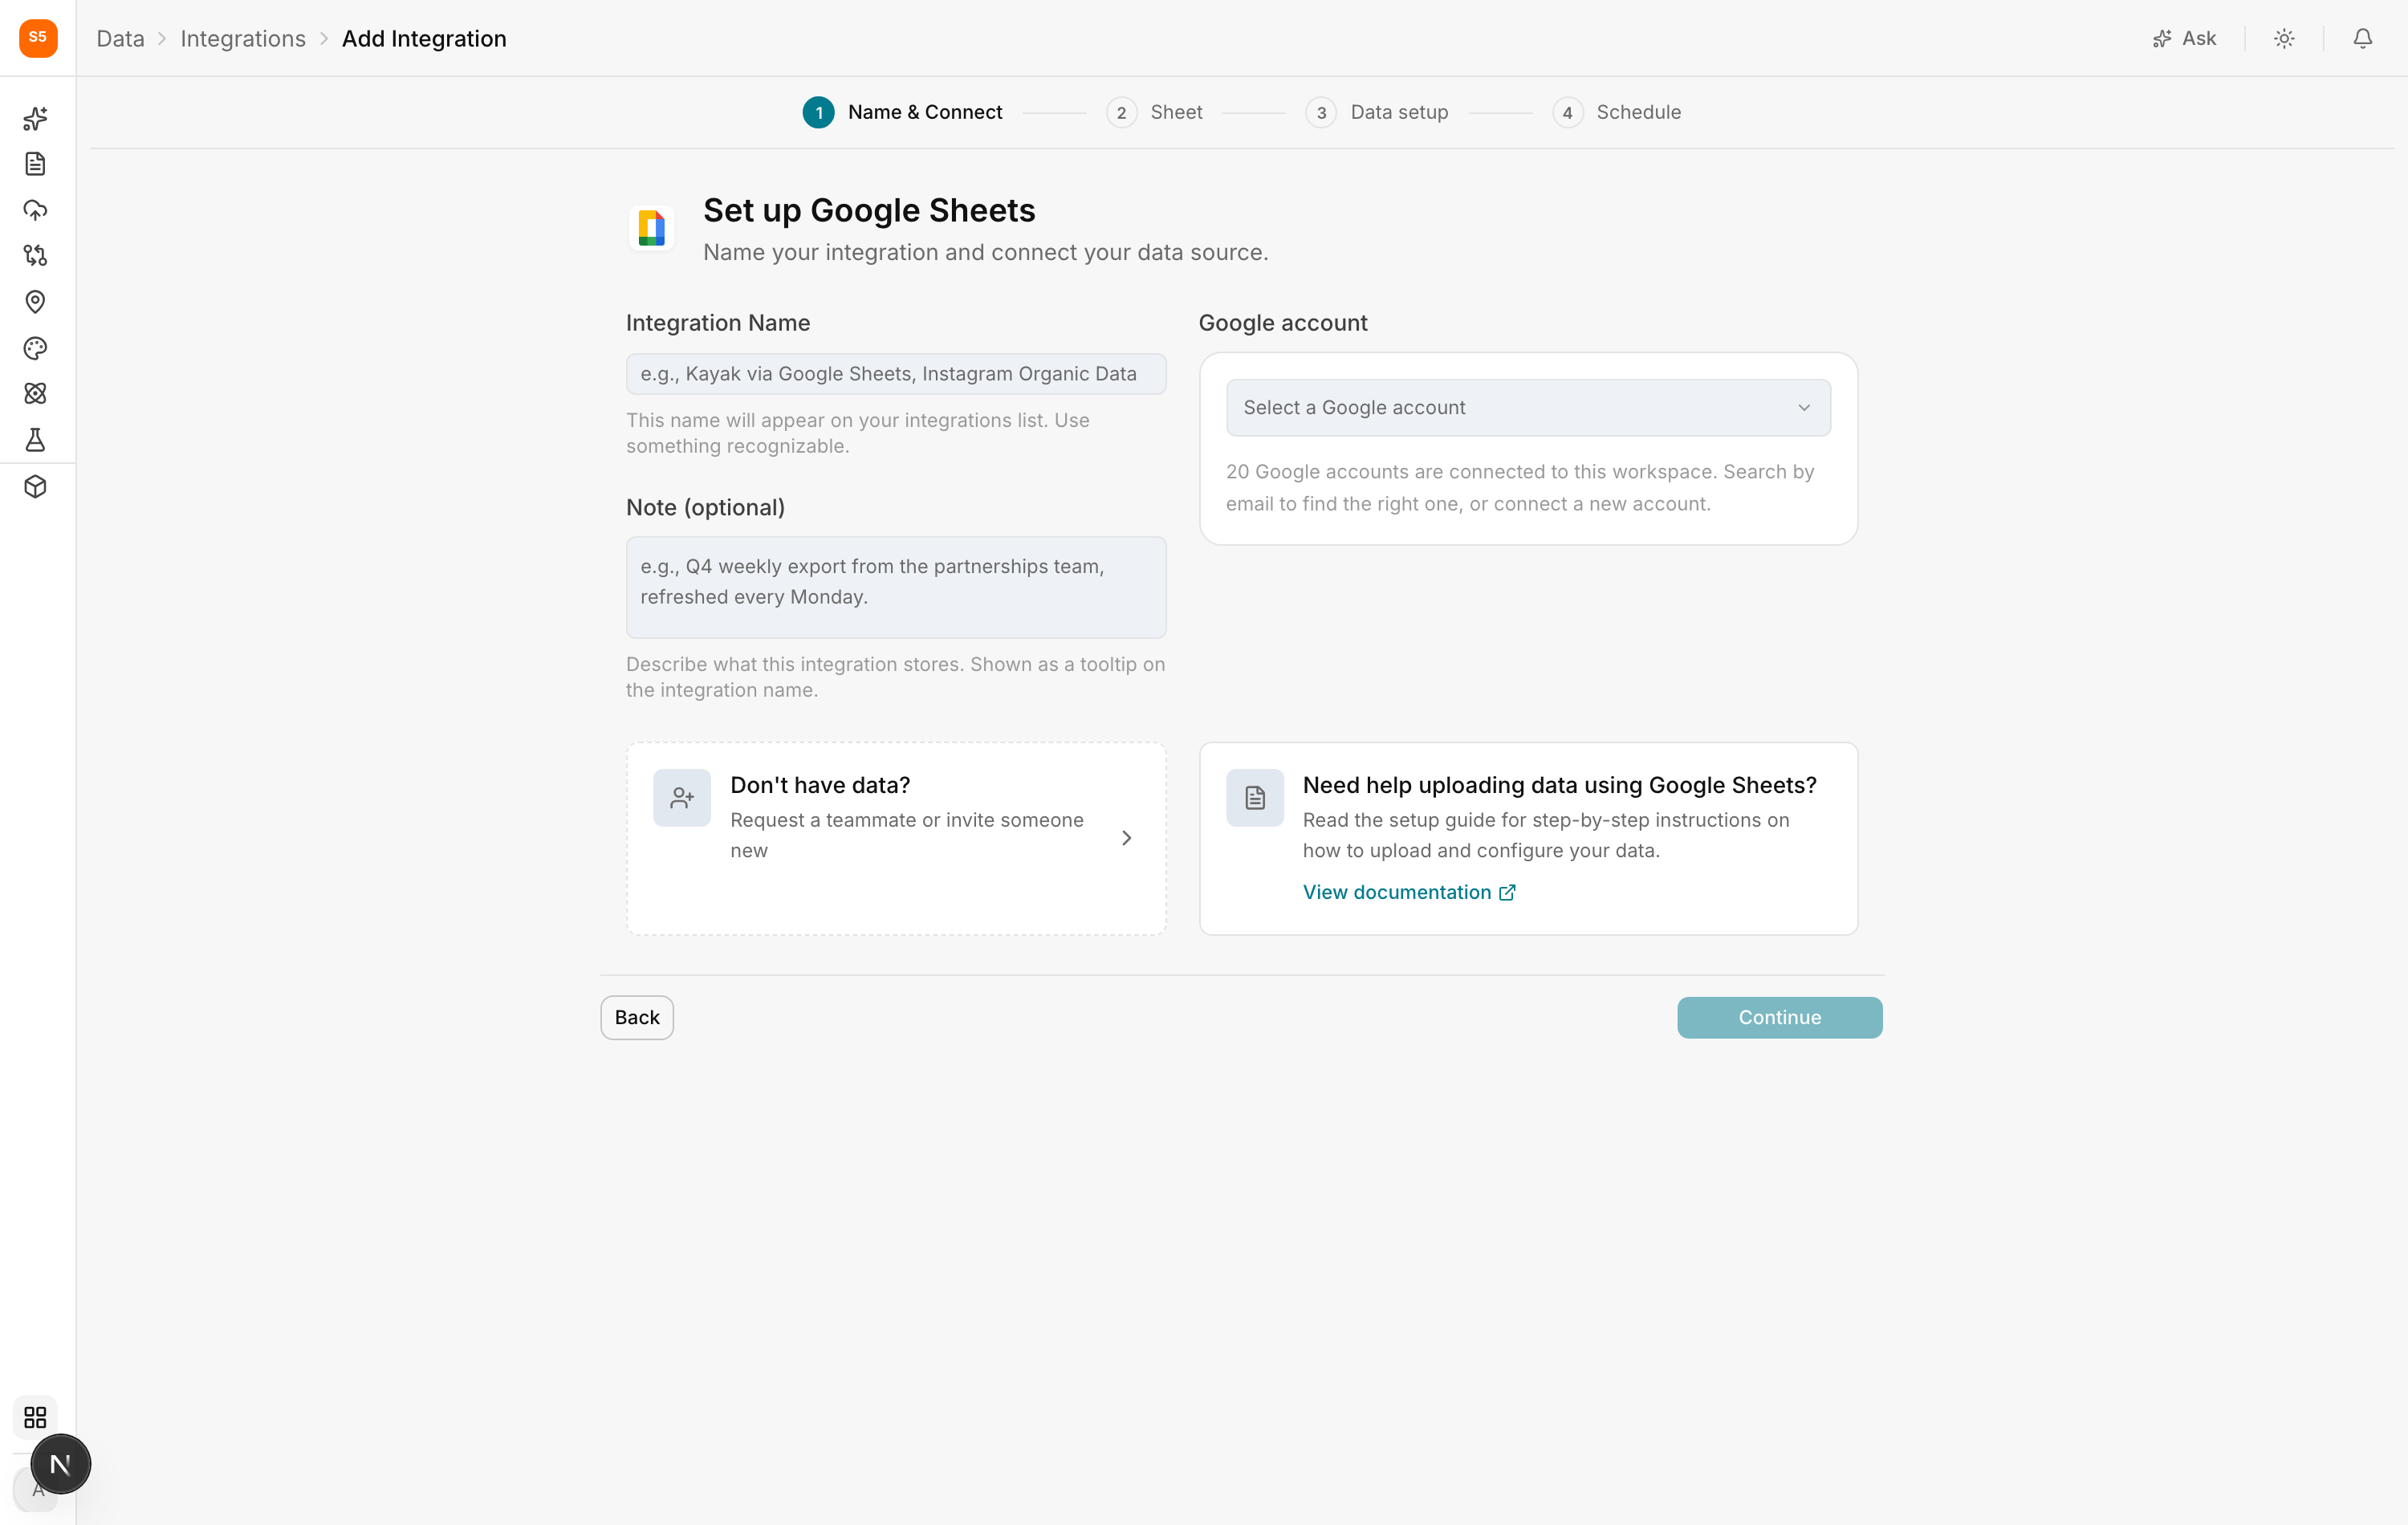The width and height of the screenshot is (2408, 1525).
Task: Select the Name & Connect step
Action: point(902,112)
